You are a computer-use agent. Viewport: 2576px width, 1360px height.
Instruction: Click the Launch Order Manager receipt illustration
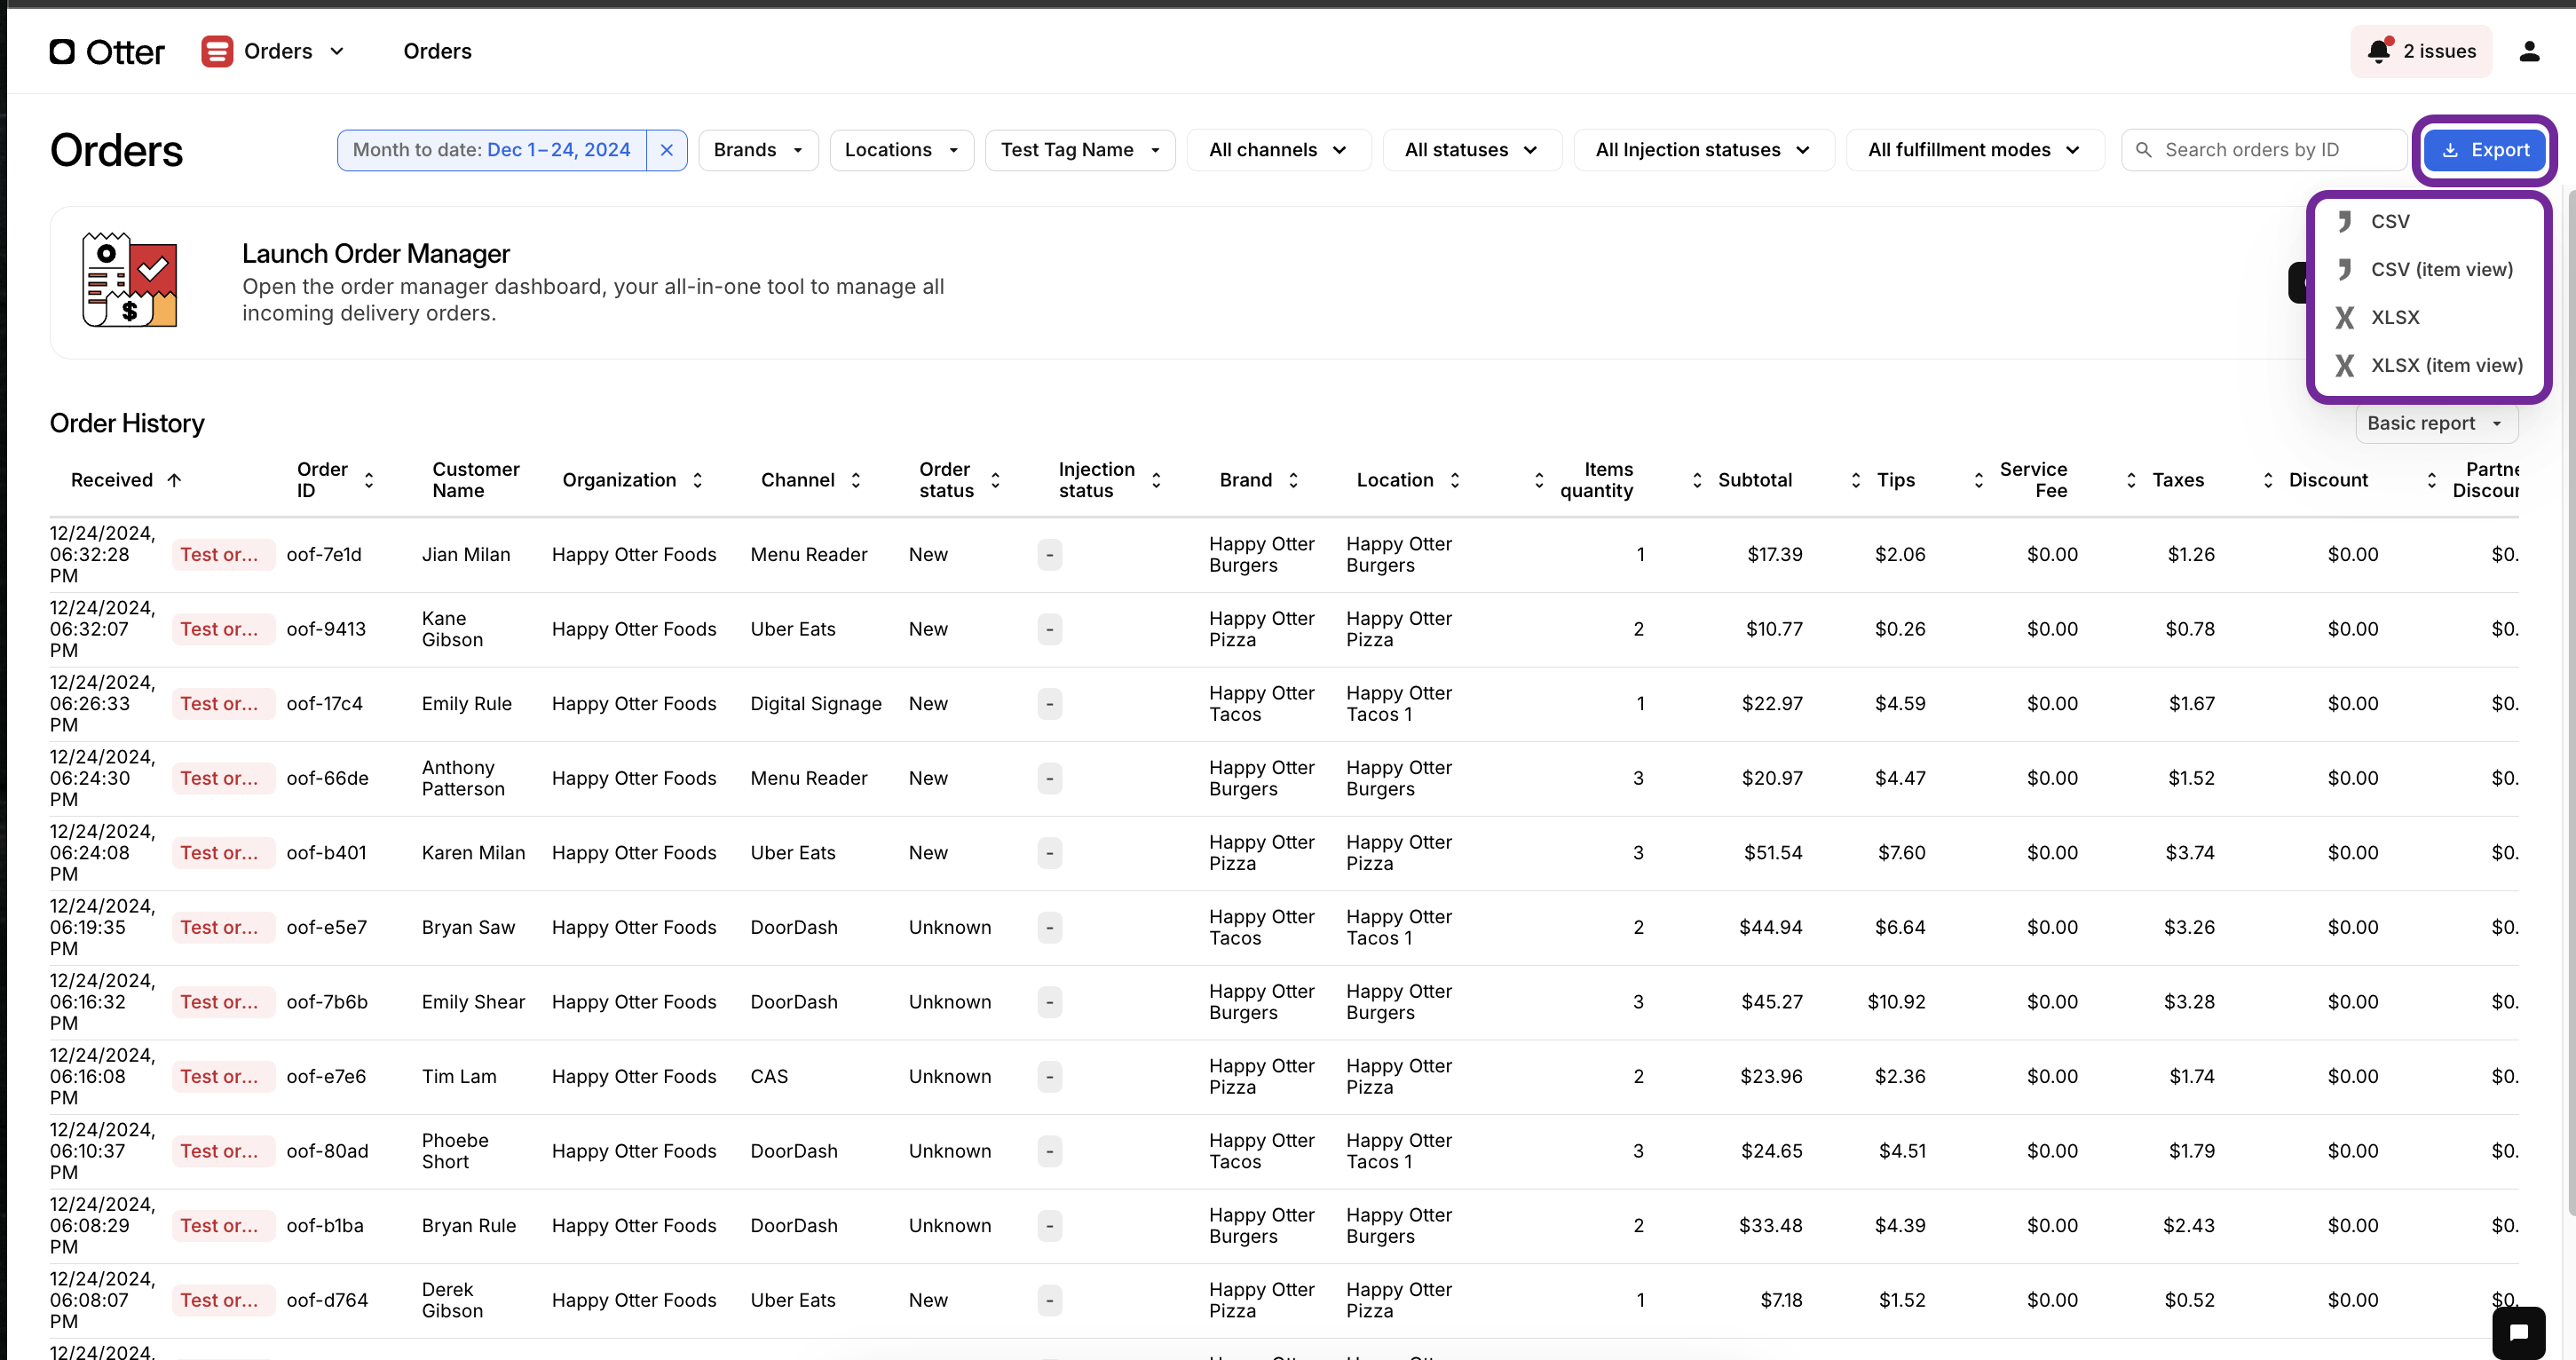click(130, 281)
